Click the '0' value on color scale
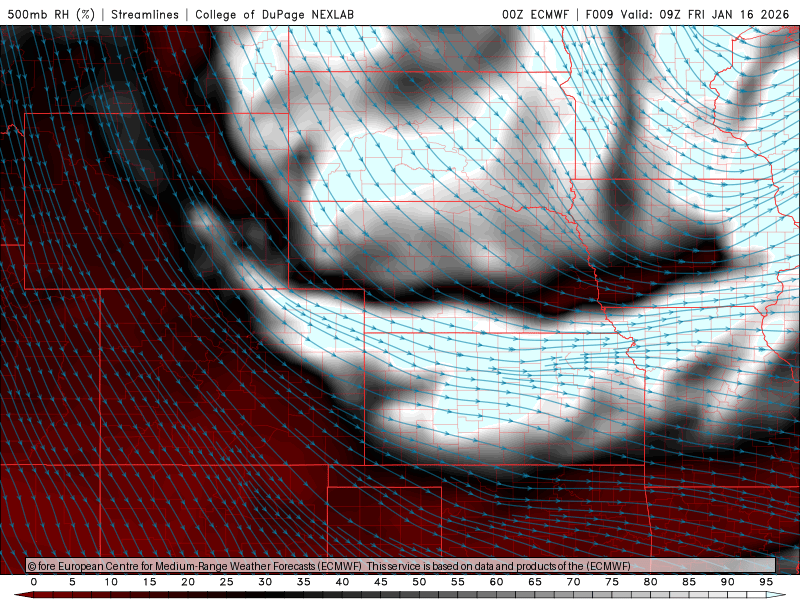This screenshot has width=800, height=600. pyautogui.click(x=34, y=582)
